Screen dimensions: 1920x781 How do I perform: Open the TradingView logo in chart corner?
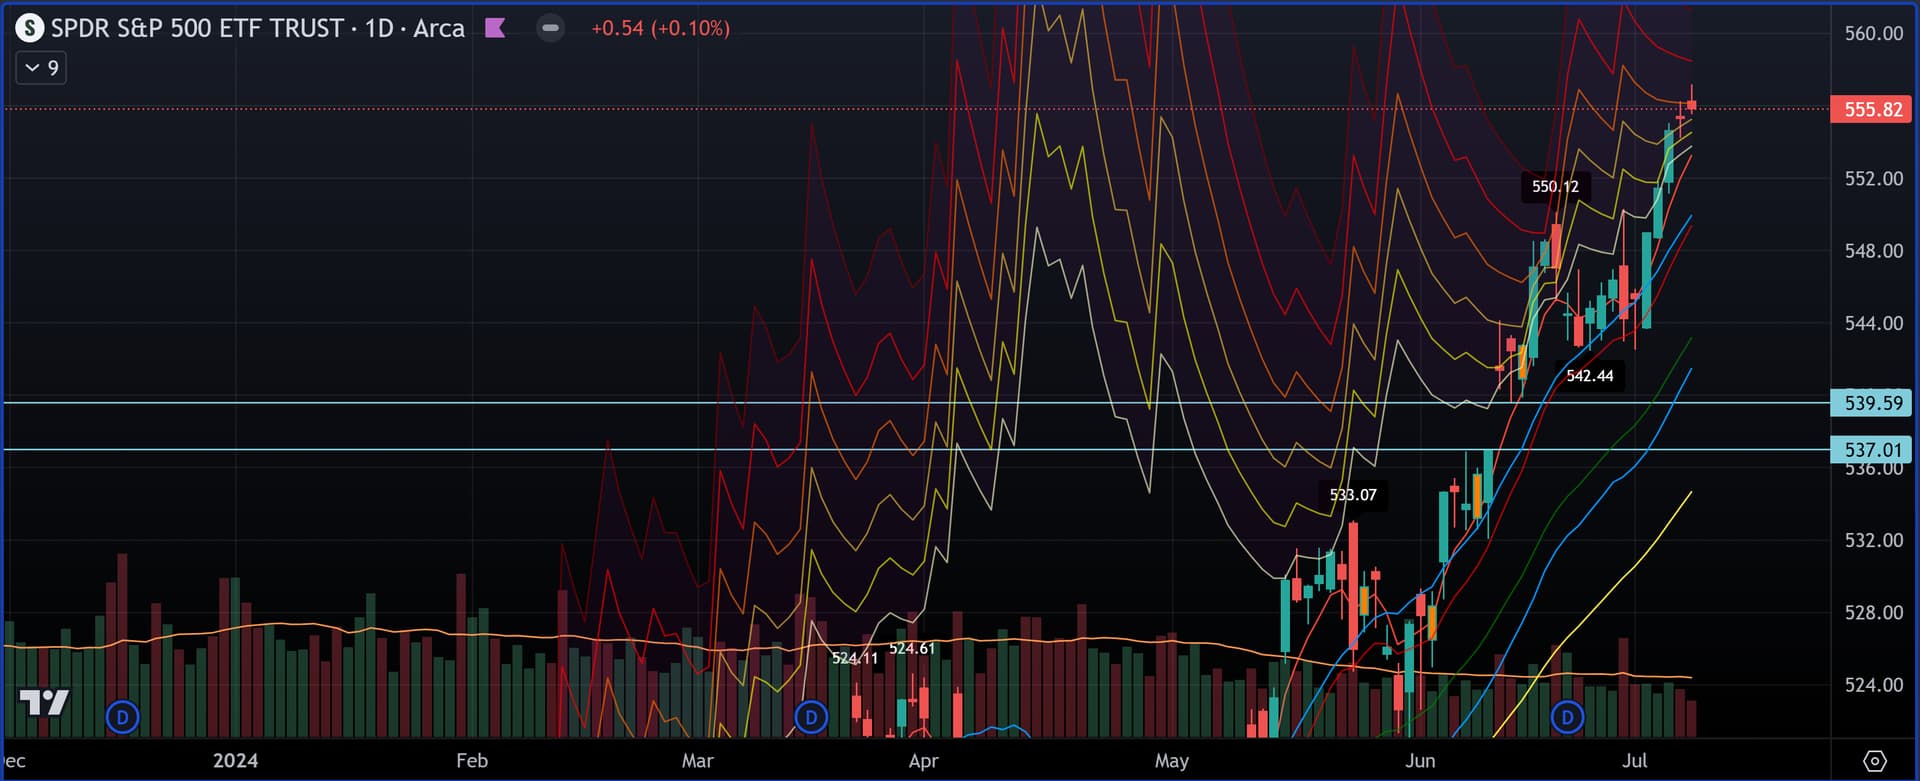tap(44, 703)
